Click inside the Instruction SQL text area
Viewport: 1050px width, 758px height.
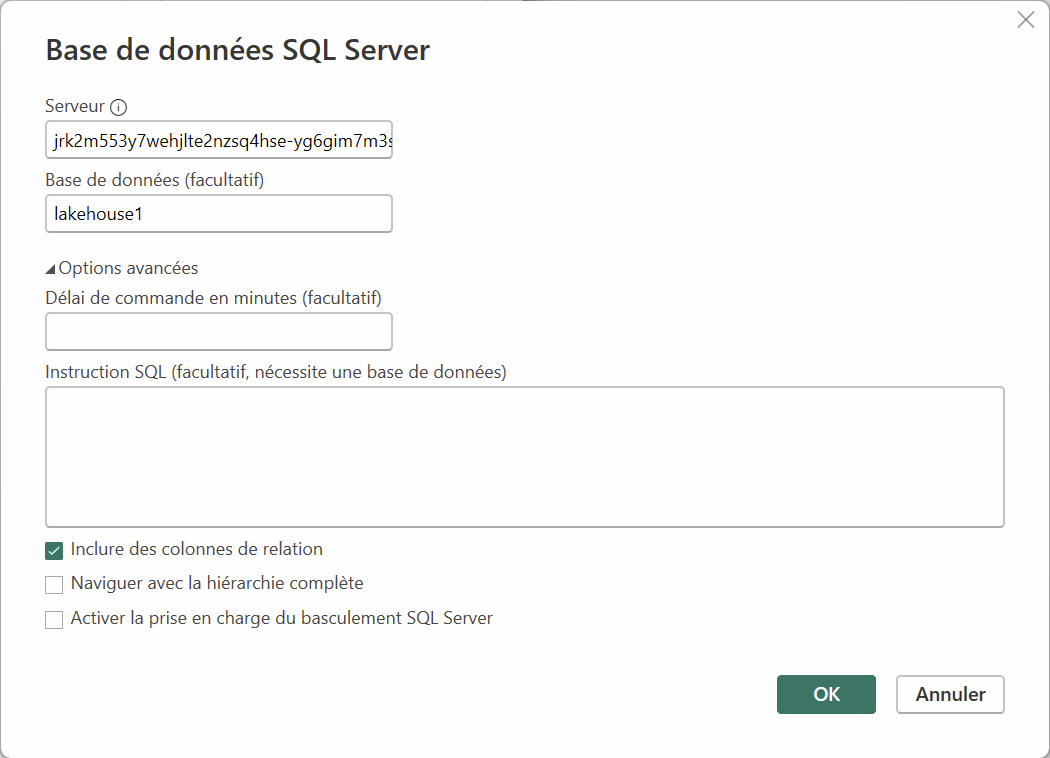pyautogui.click(x=524, y=456)
